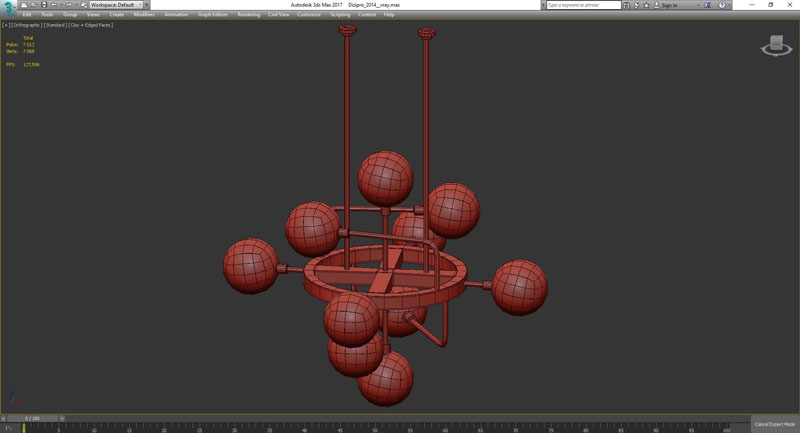Open the Sign In account dropdown

tap(671, 5)
